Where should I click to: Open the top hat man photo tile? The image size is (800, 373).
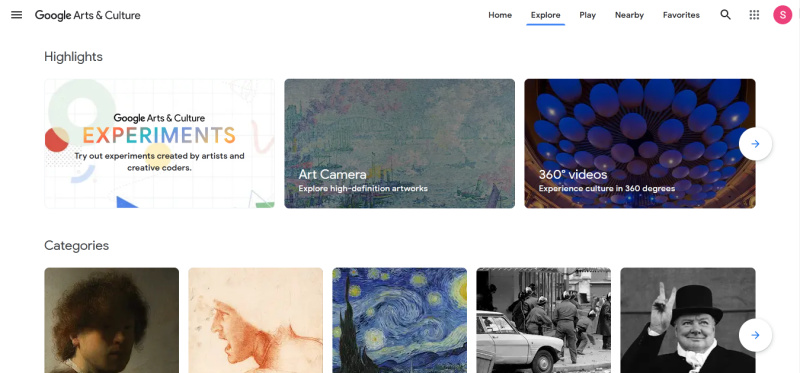688,320
